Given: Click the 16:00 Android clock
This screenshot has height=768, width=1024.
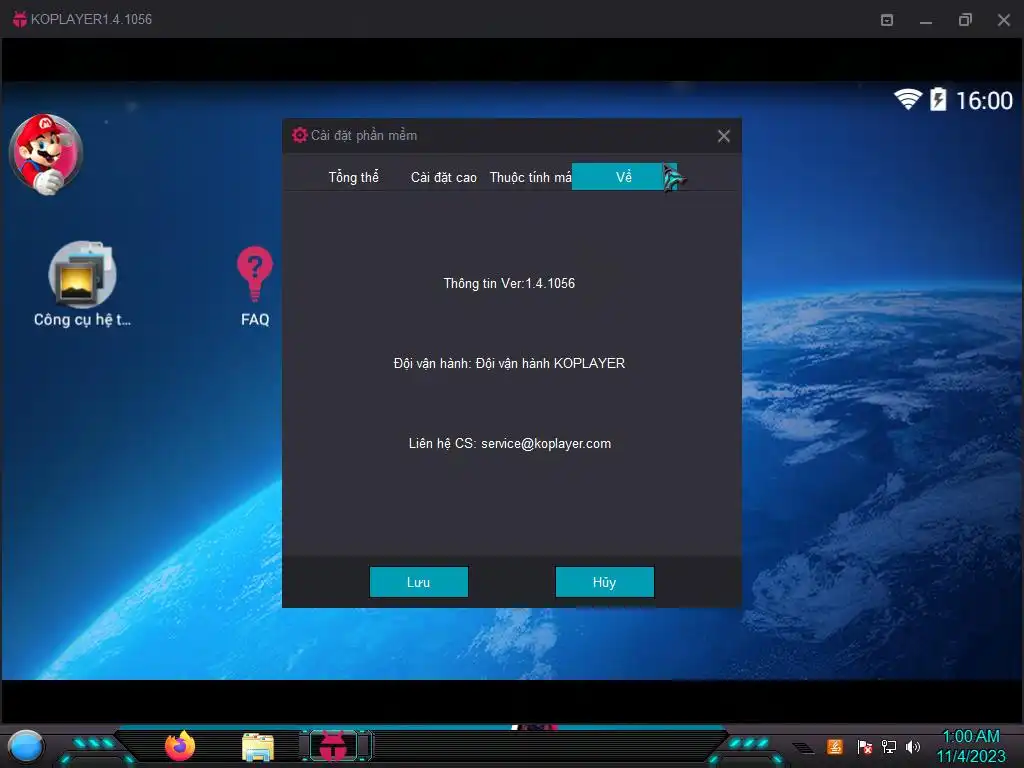Looking at the screenshot, I should [984, 101].
